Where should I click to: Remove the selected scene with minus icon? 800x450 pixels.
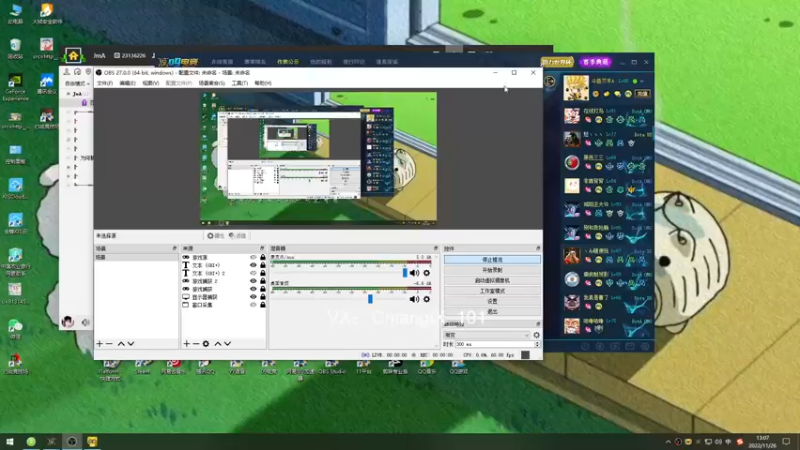109,344
